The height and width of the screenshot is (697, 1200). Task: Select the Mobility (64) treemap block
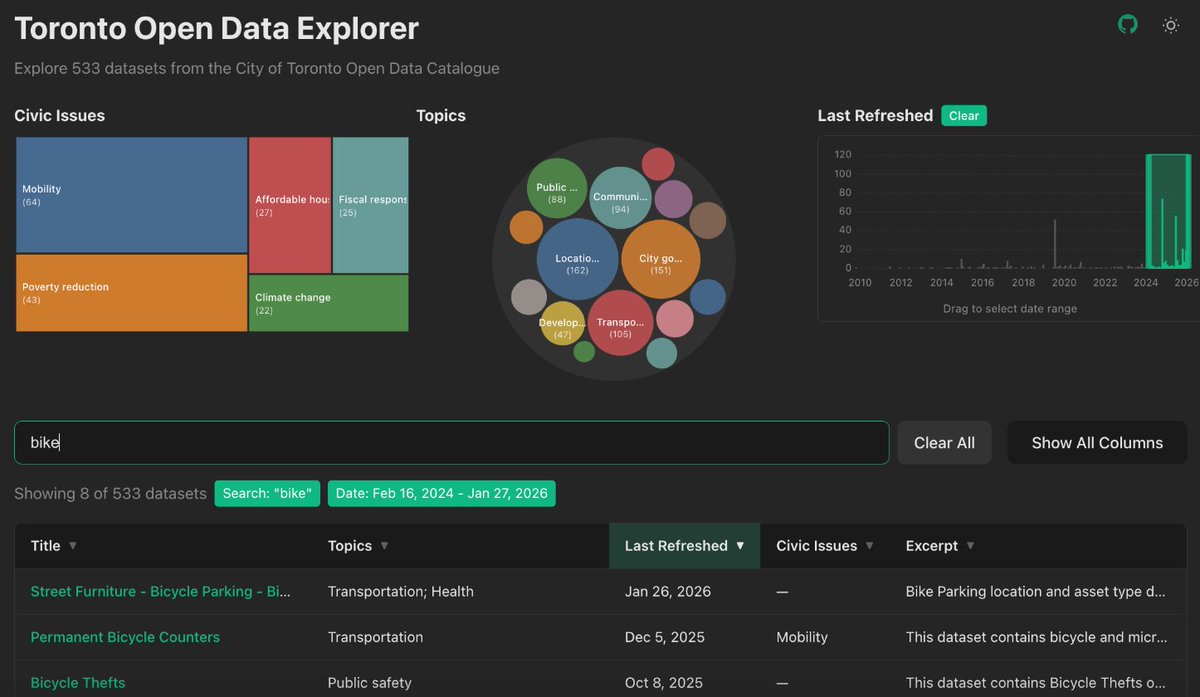(x=131, y=195)
